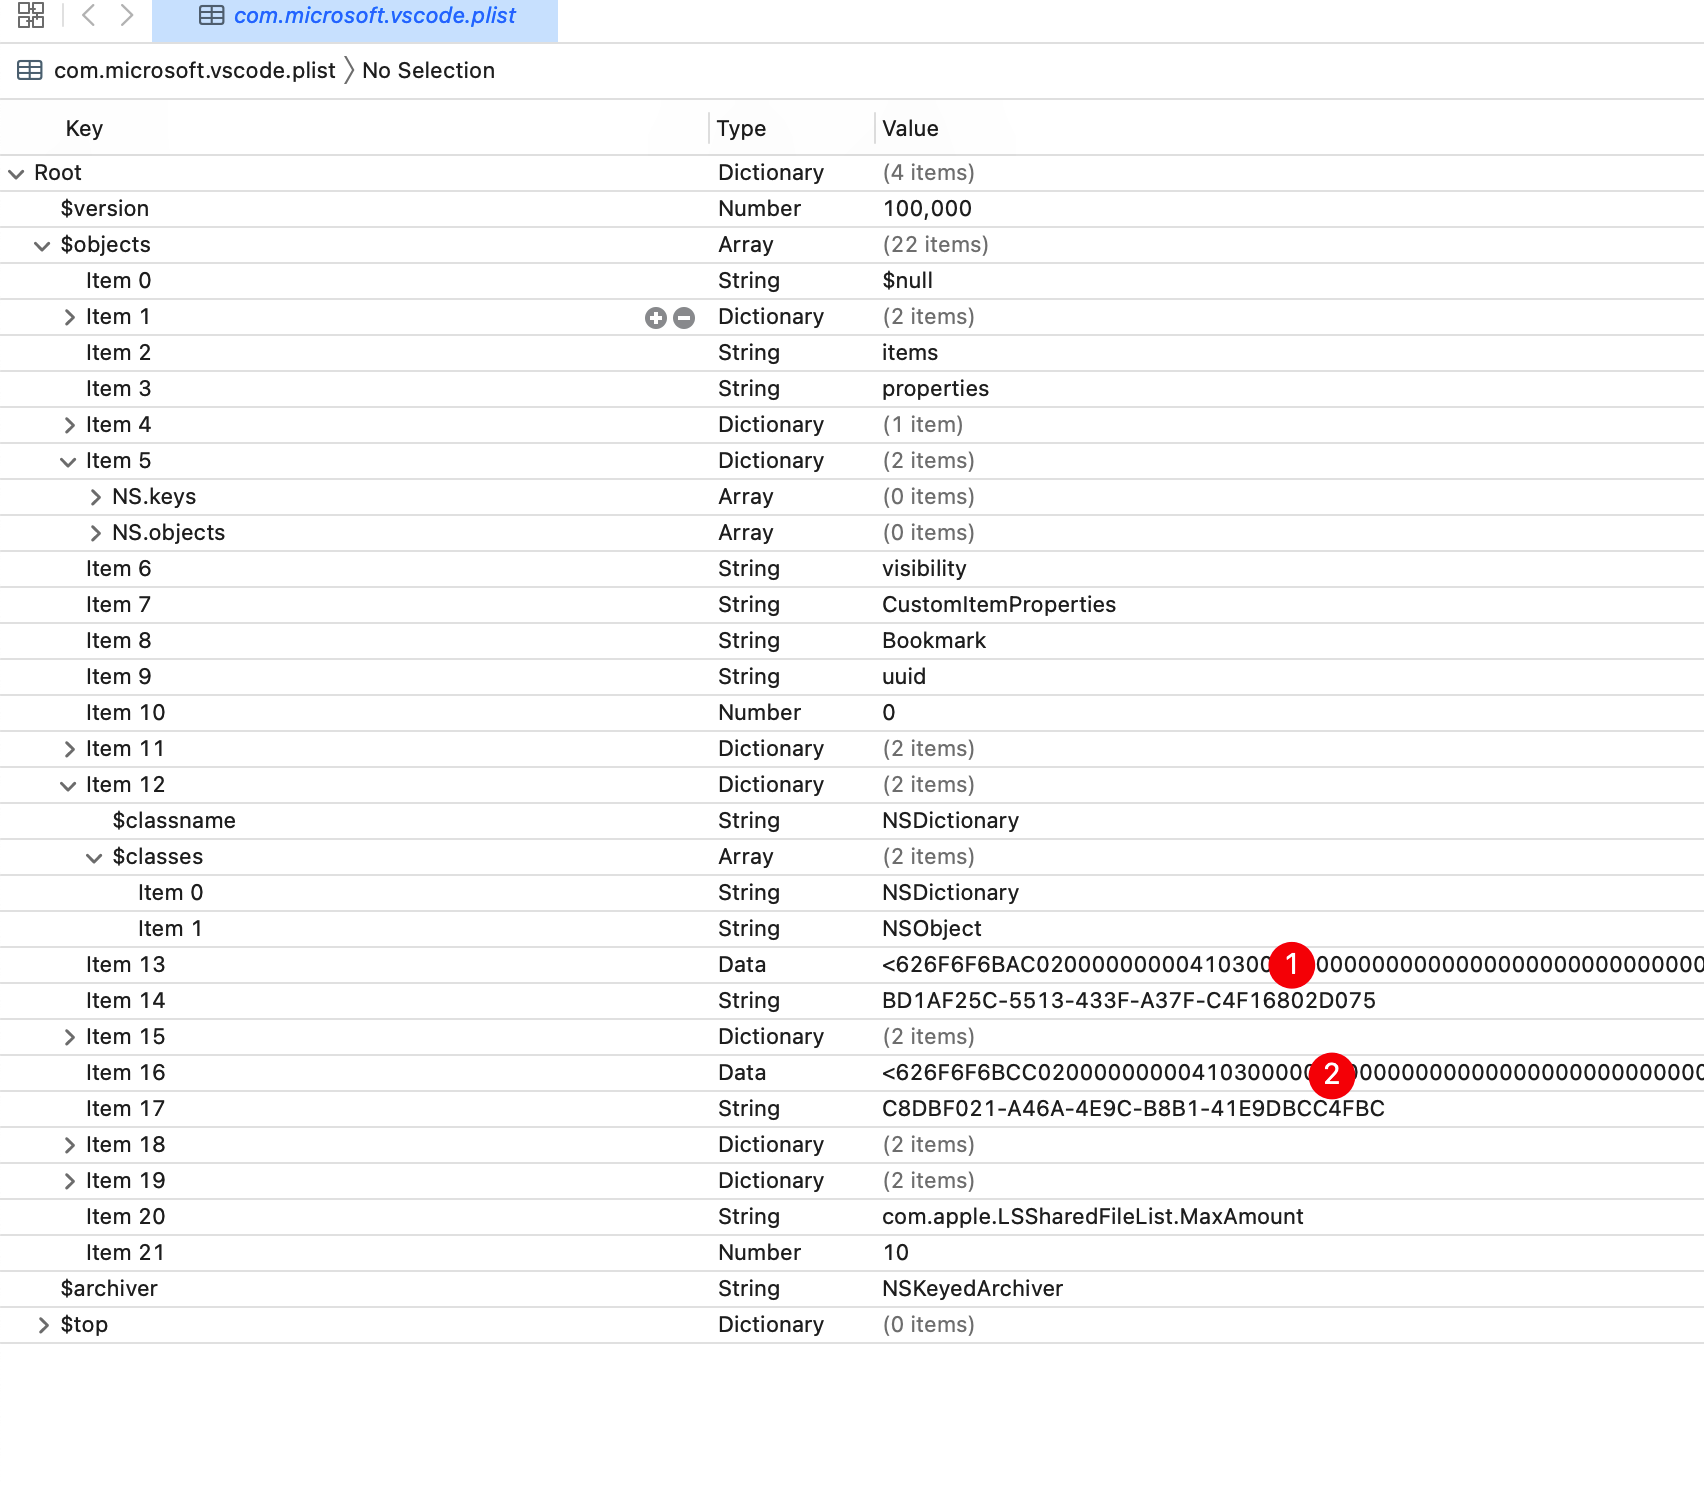1704x1490 pixels.
Task: Select the $classname key row
Action: click(x=174, y=820)
